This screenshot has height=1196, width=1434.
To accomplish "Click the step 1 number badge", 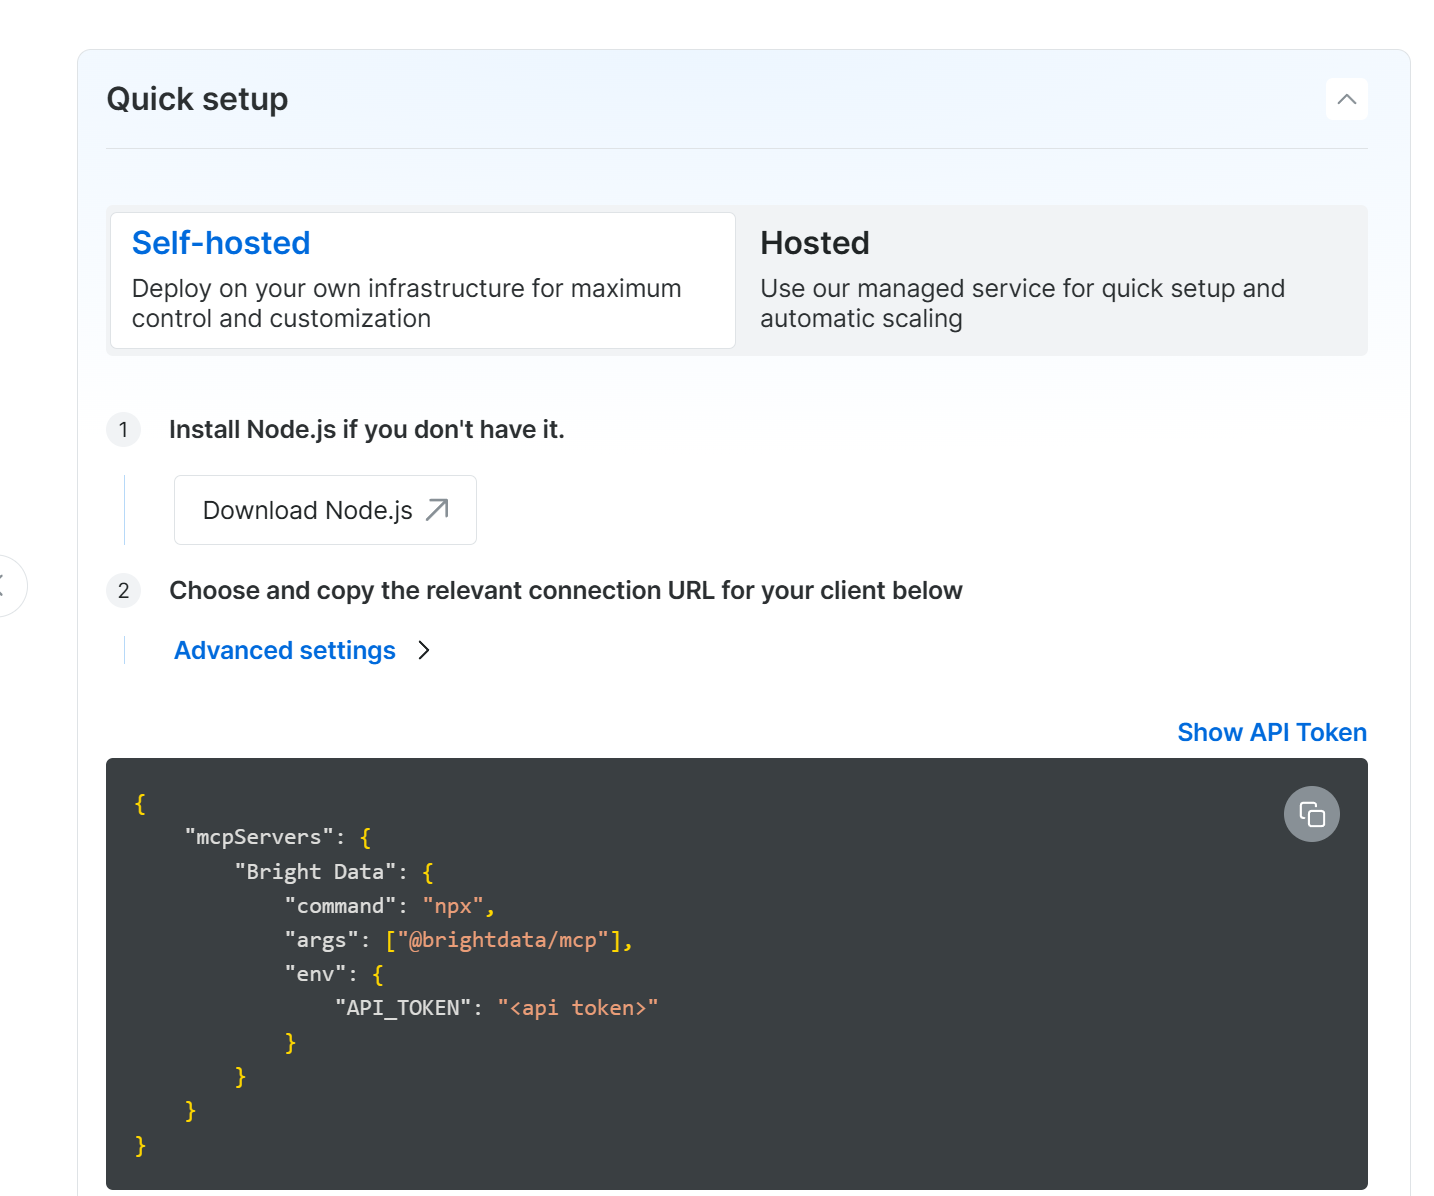I will click(123, 430).
